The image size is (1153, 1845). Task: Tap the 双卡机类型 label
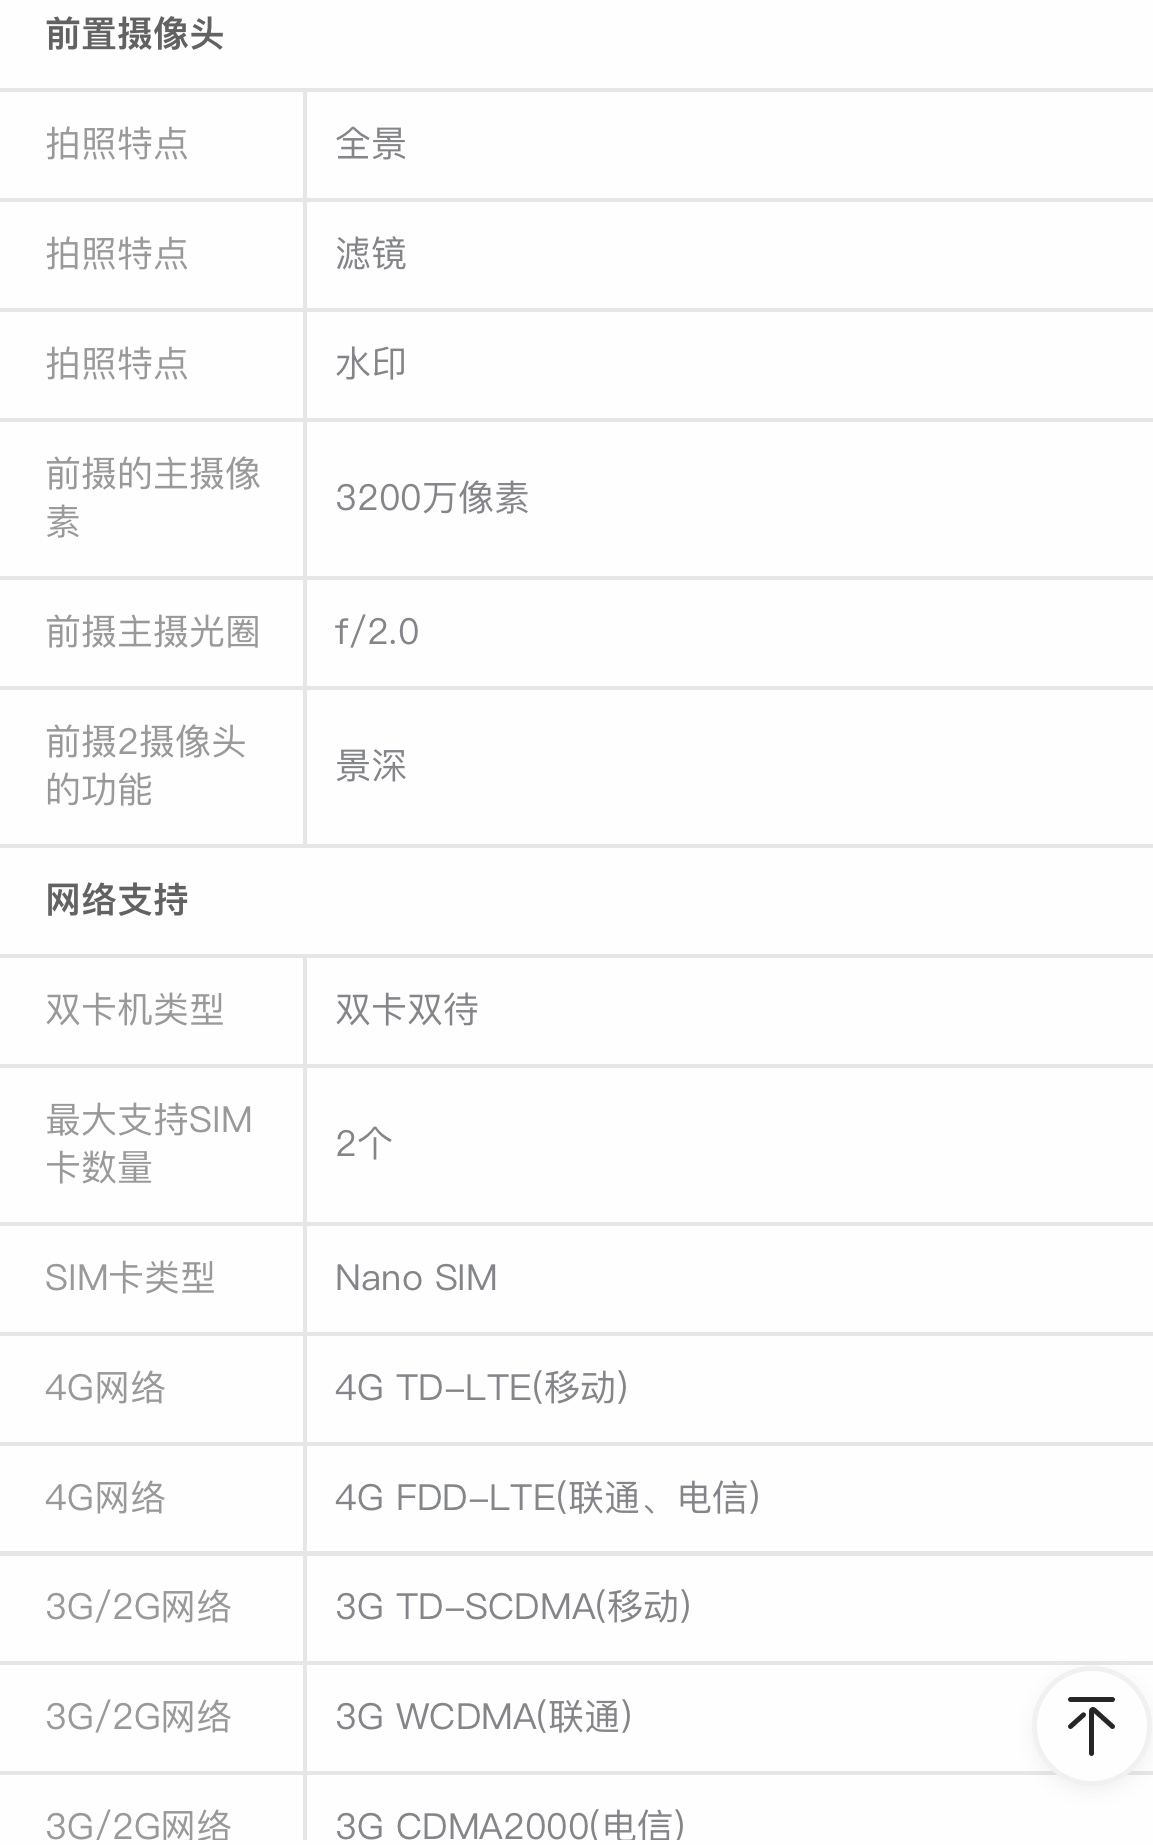(x=135, y=1010)
